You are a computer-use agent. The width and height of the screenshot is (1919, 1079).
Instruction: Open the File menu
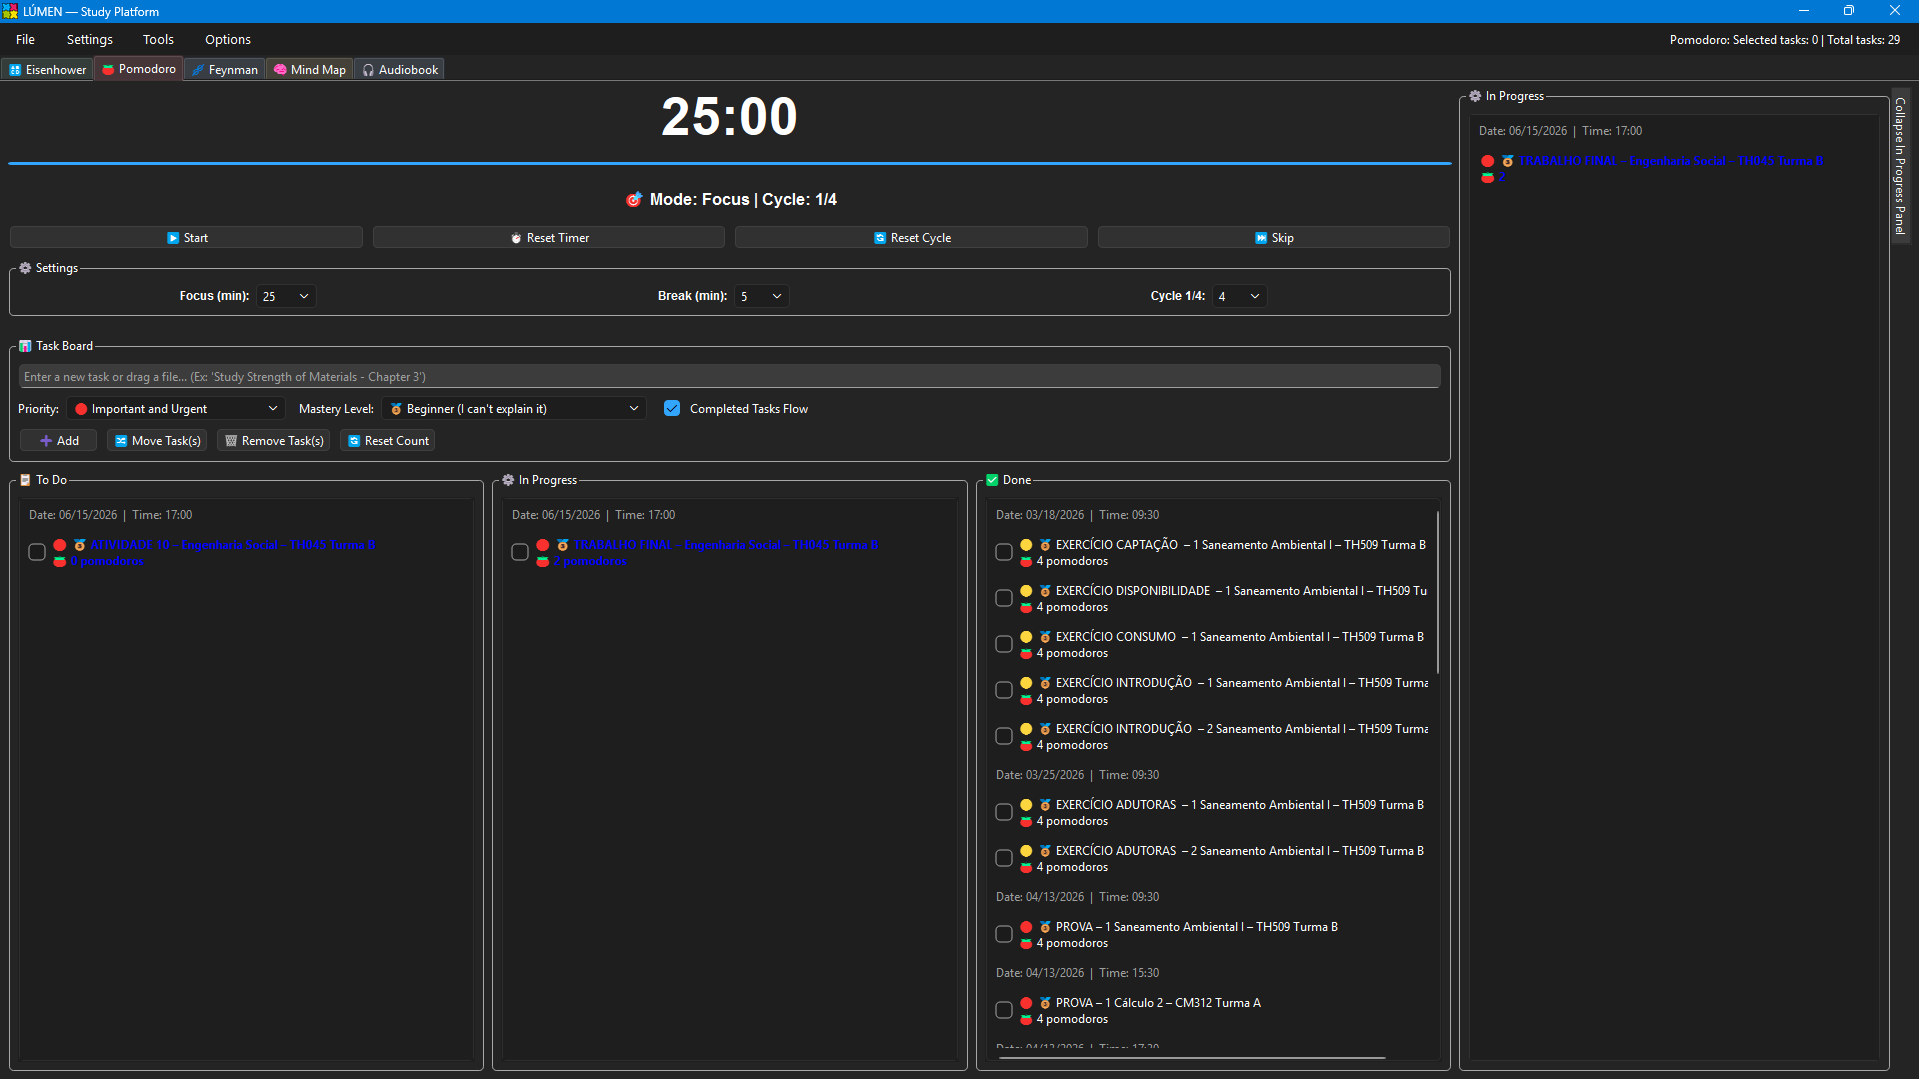tap(26, 39)
